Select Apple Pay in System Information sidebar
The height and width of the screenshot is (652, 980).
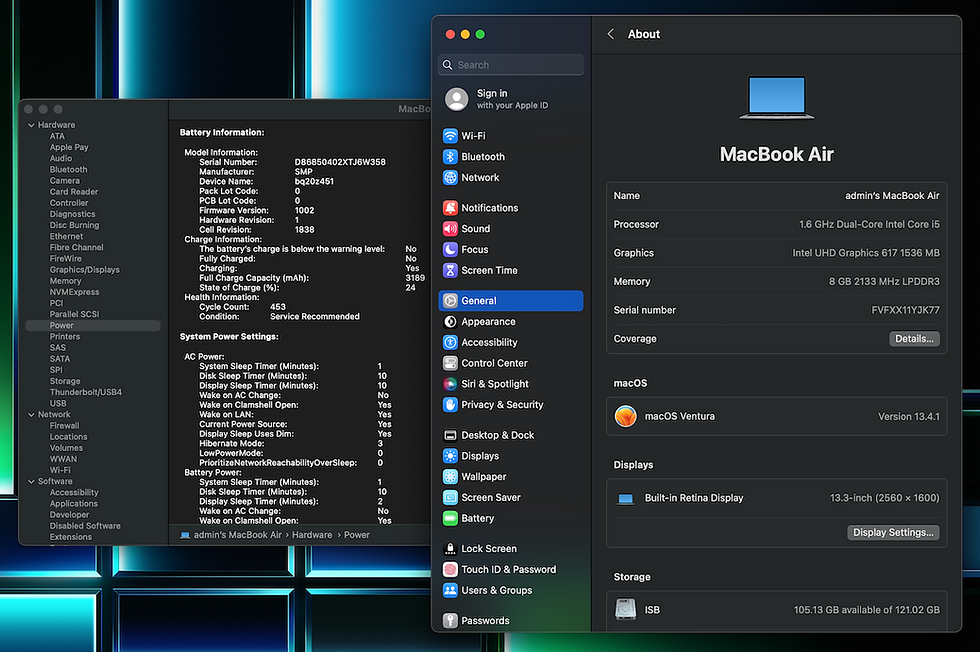[69, 148]
